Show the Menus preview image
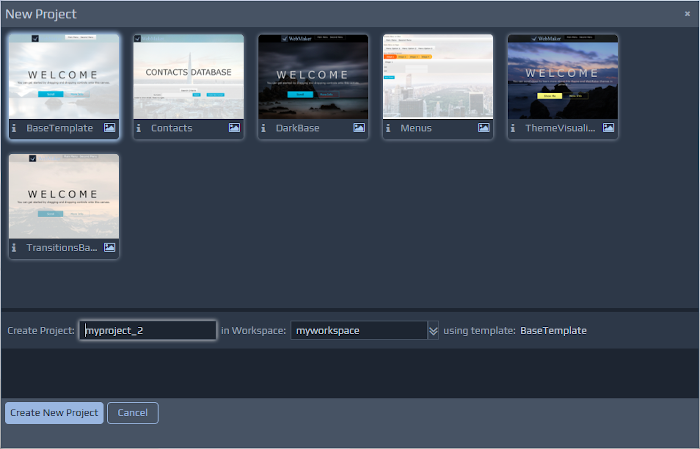This screenshot has width=700, height=449. tap(483, 128)
